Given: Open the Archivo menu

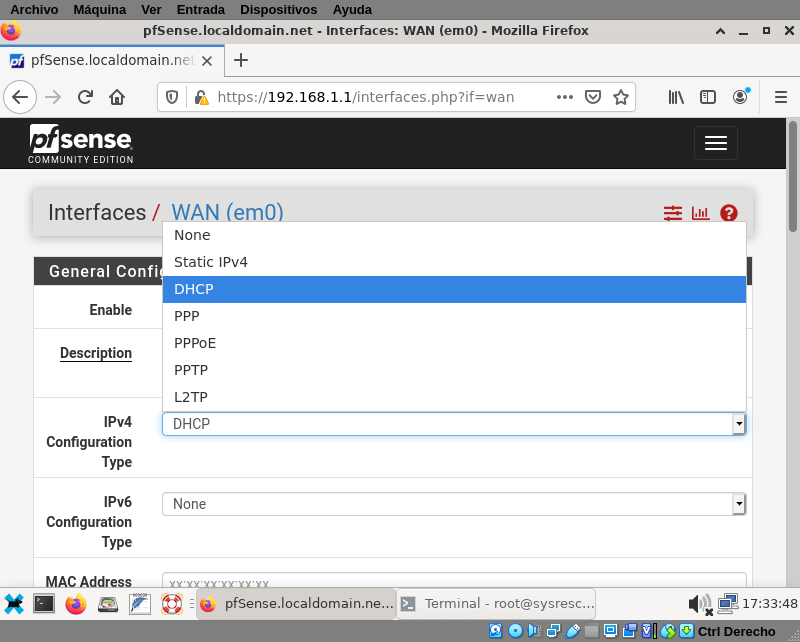Looking at the screenshot, I should 34,10.
